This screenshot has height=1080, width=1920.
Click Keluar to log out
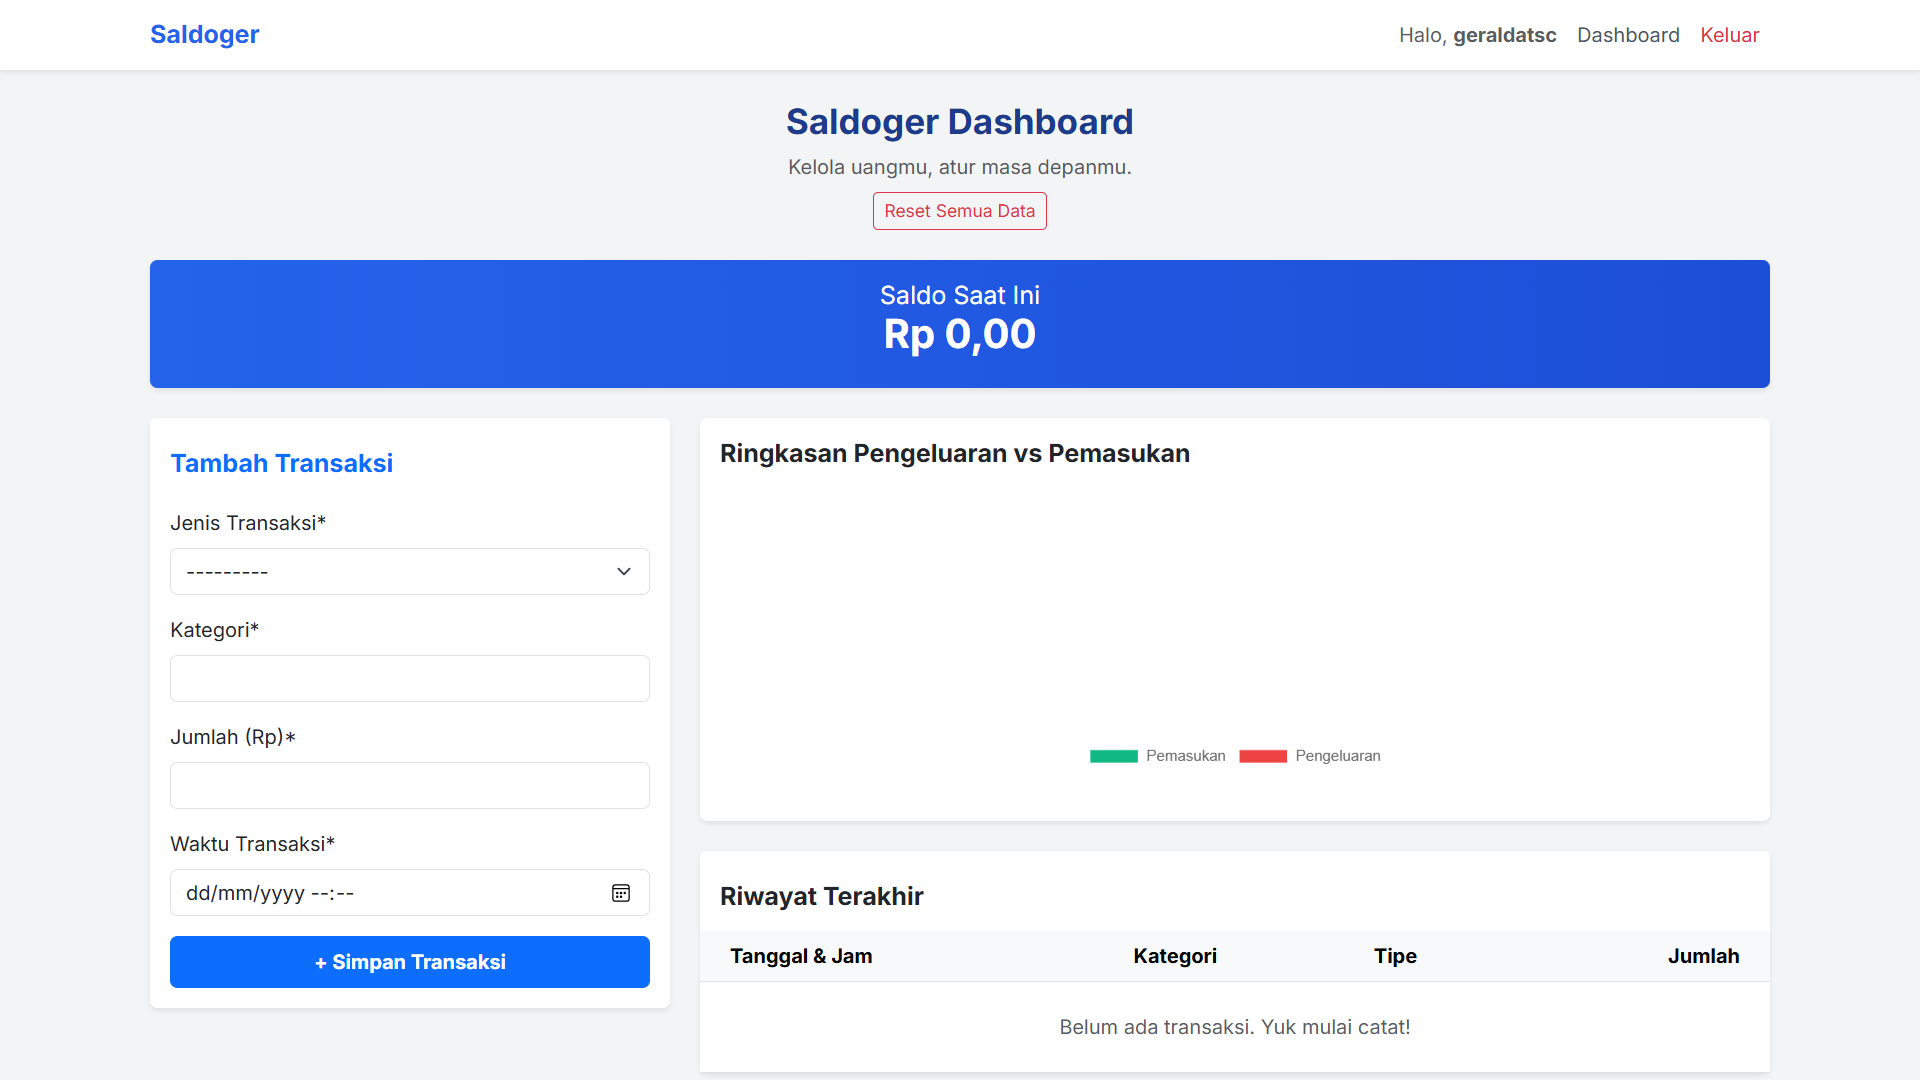pyautogui.click(x=1729, y=34)
